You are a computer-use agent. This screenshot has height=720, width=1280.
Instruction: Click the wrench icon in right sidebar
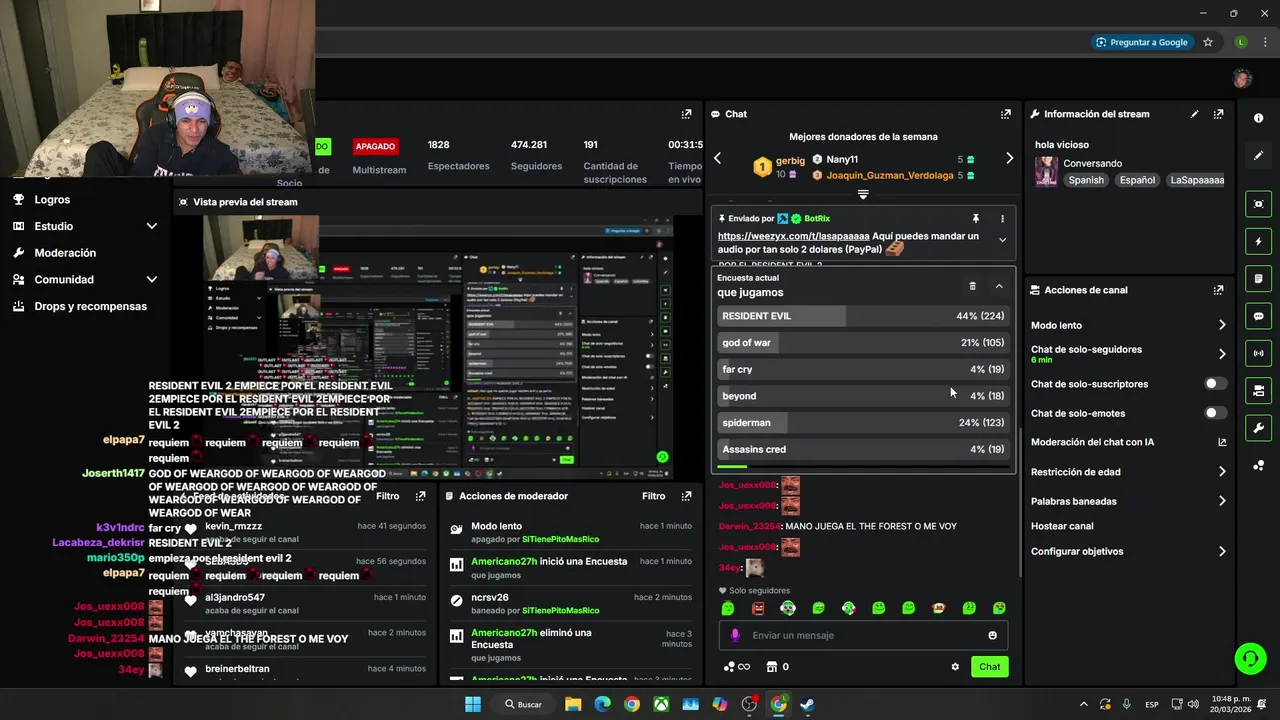[x=1258, y=428]
